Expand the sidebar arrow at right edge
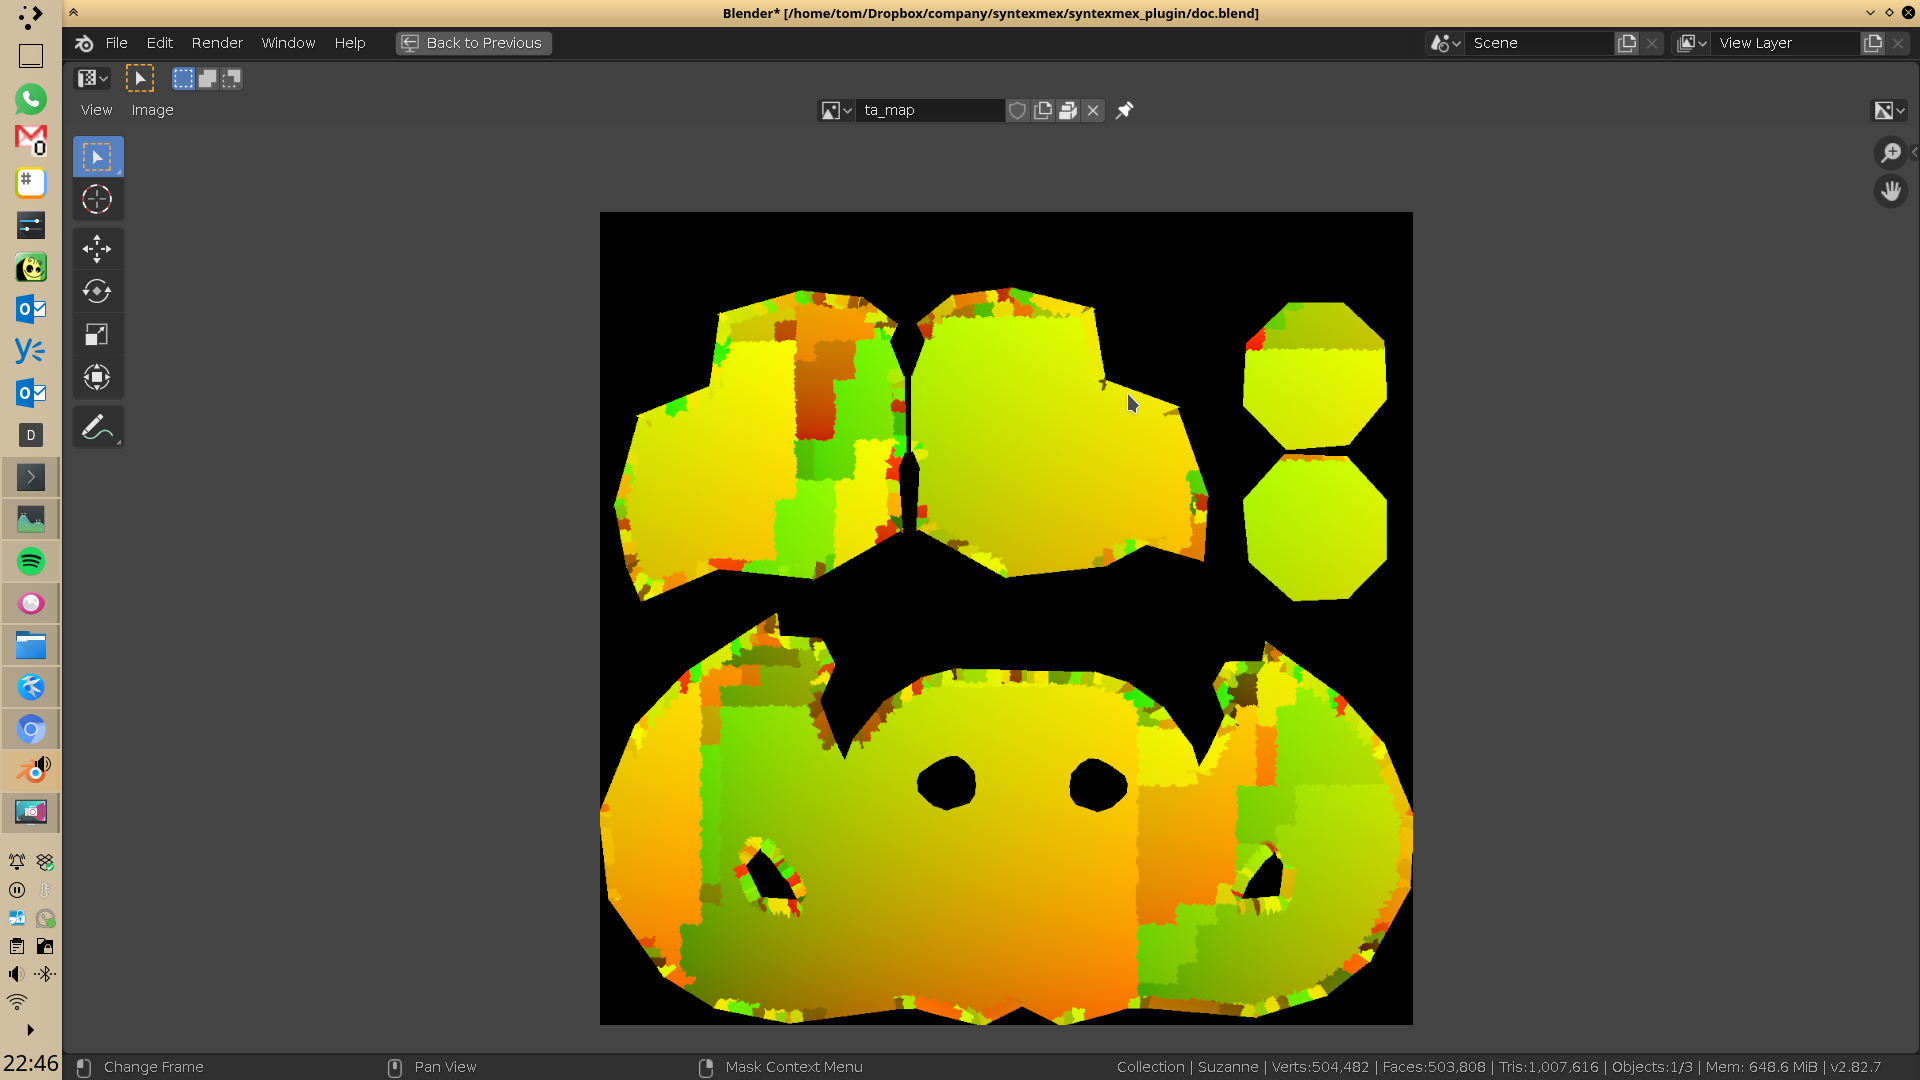 coord(1914,153)
